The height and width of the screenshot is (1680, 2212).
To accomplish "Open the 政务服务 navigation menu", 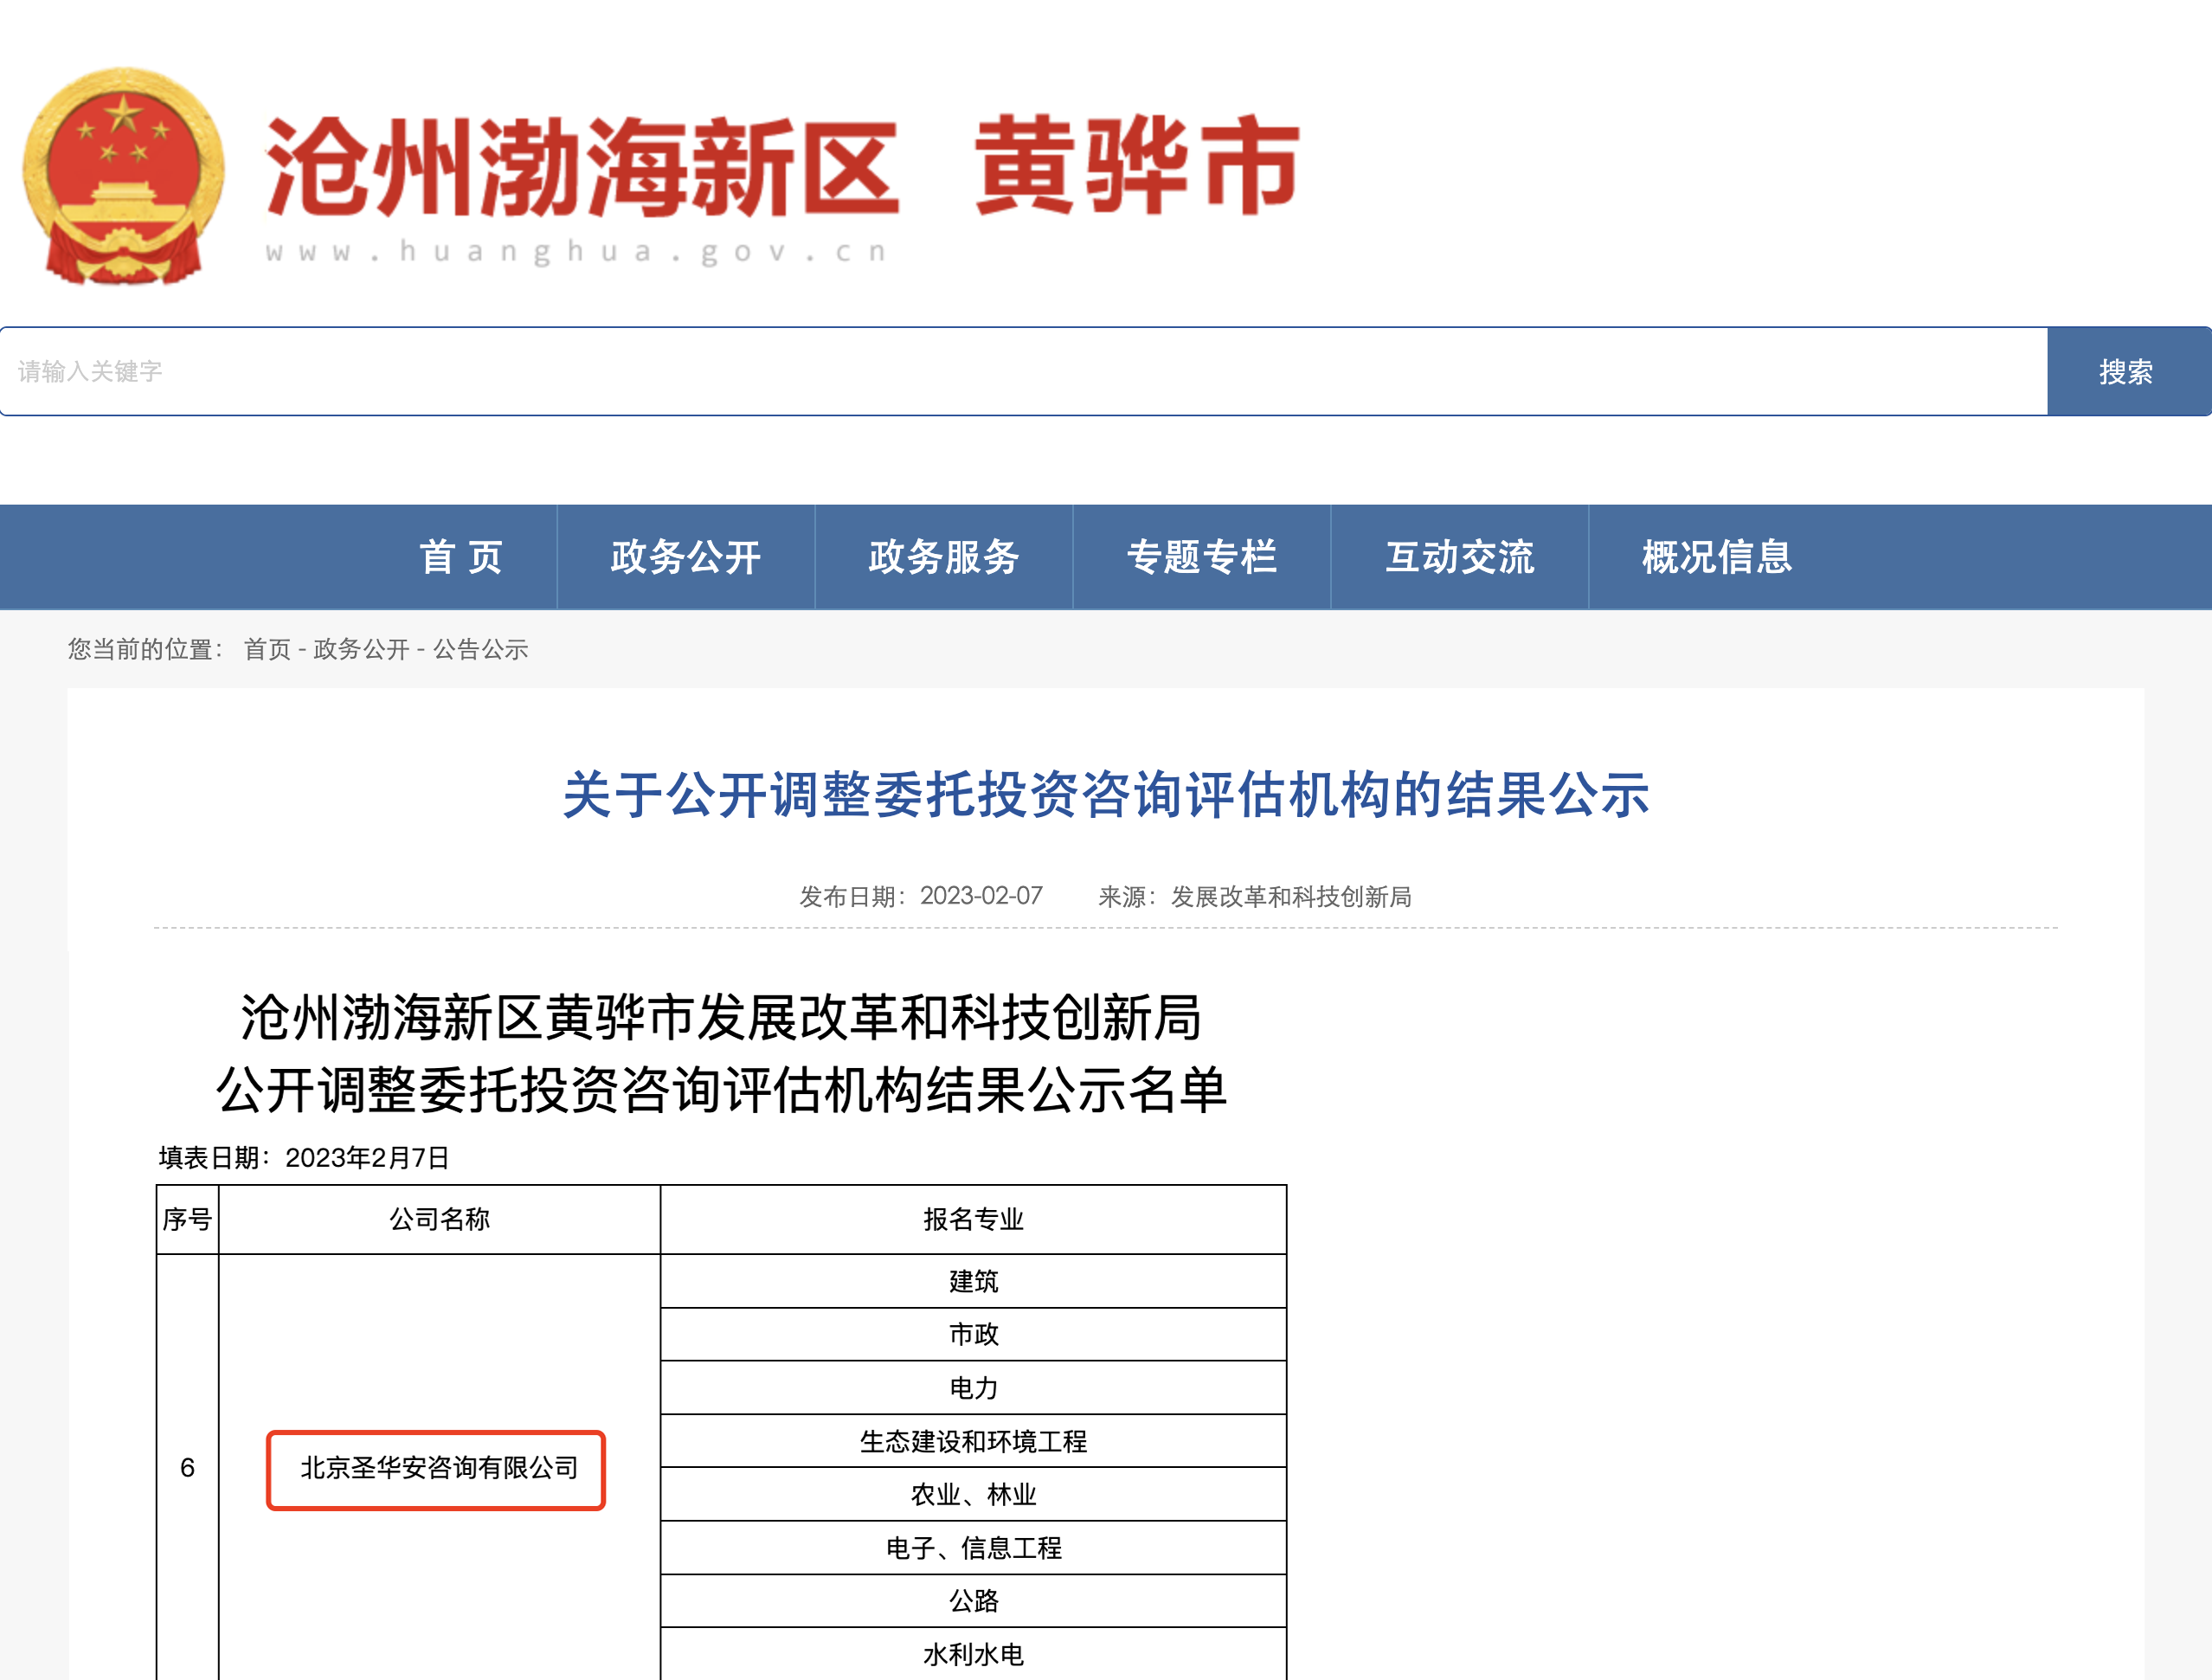I will click(944, 557).
